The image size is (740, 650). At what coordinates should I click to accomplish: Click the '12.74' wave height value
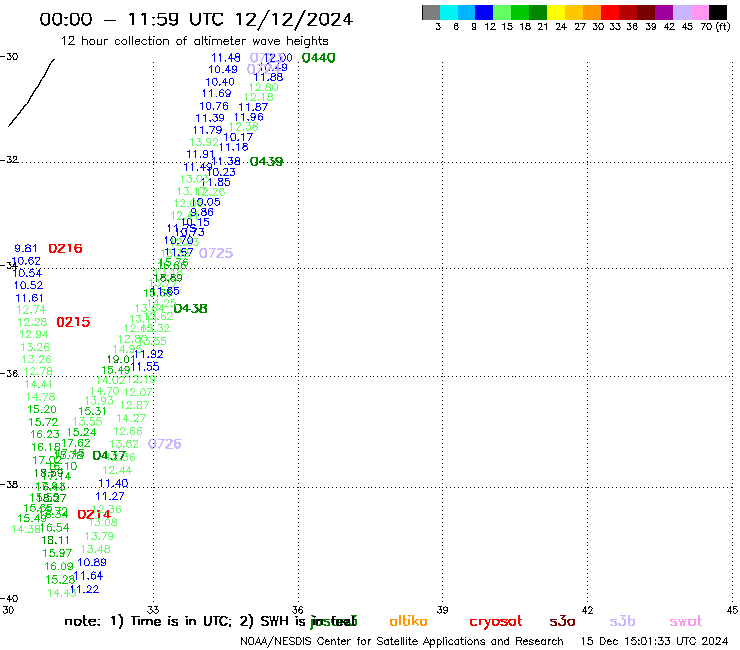tap(31, 310)
